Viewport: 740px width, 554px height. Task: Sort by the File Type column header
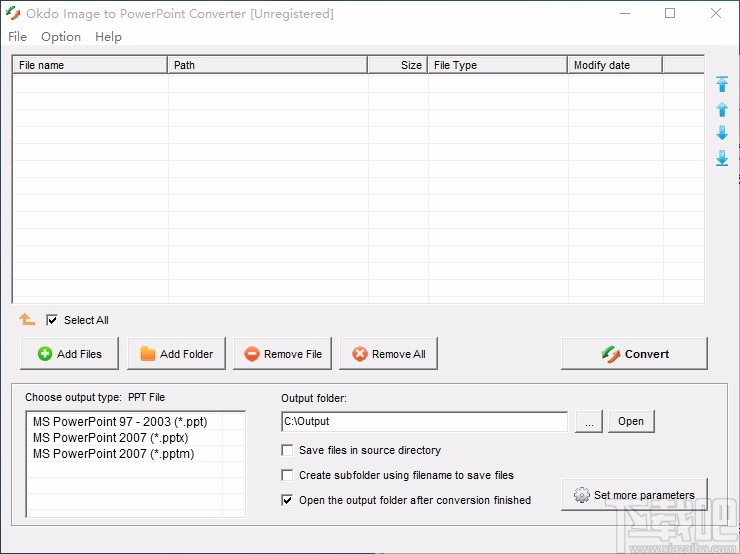(x=497, y=65)
